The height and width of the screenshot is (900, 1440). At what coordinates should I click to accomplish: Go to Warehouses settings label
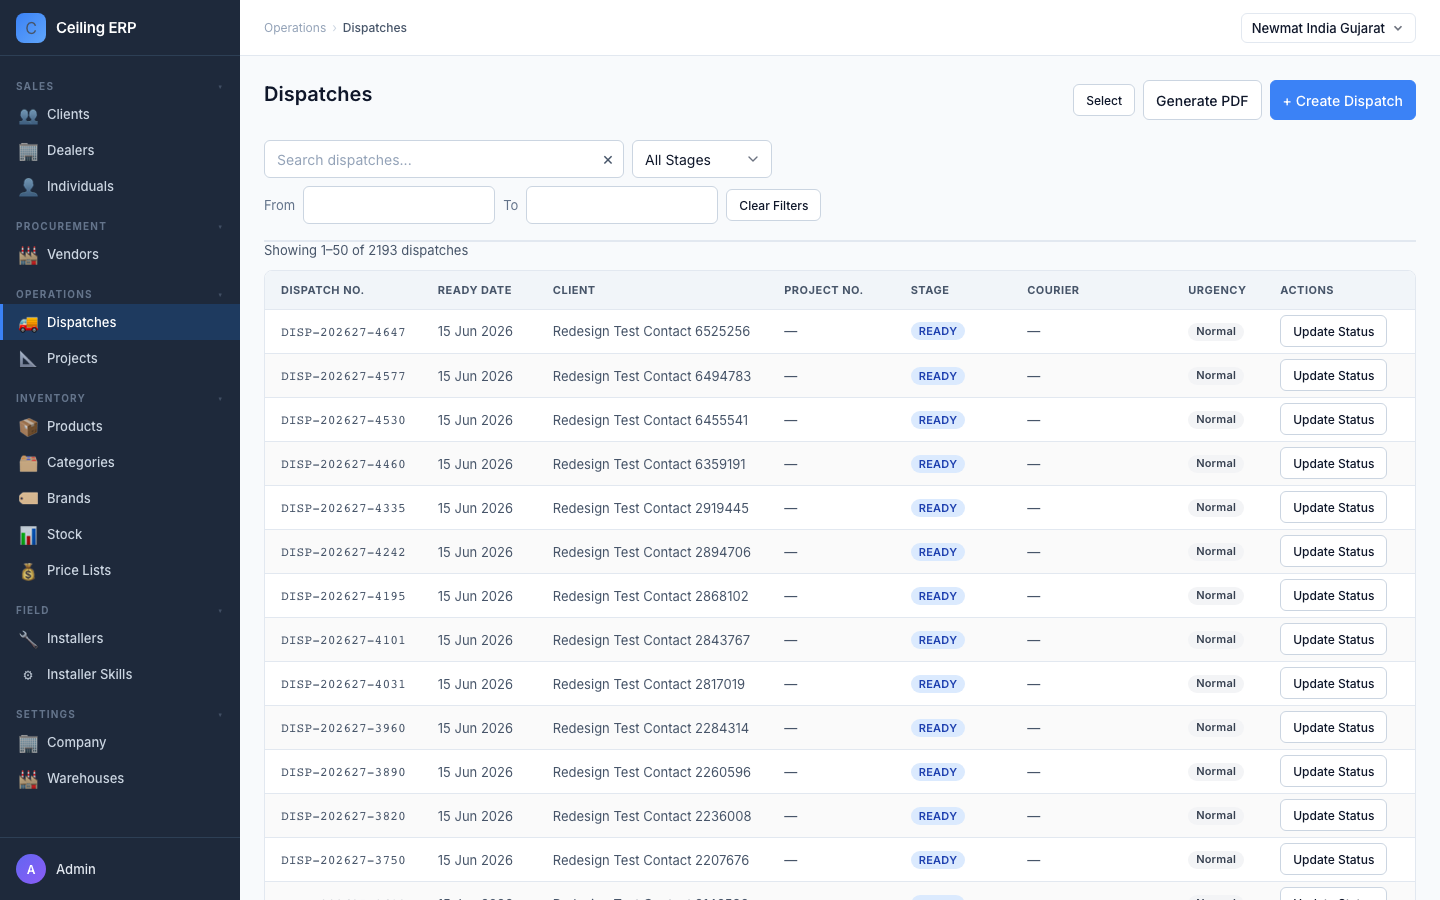[85, 778]
